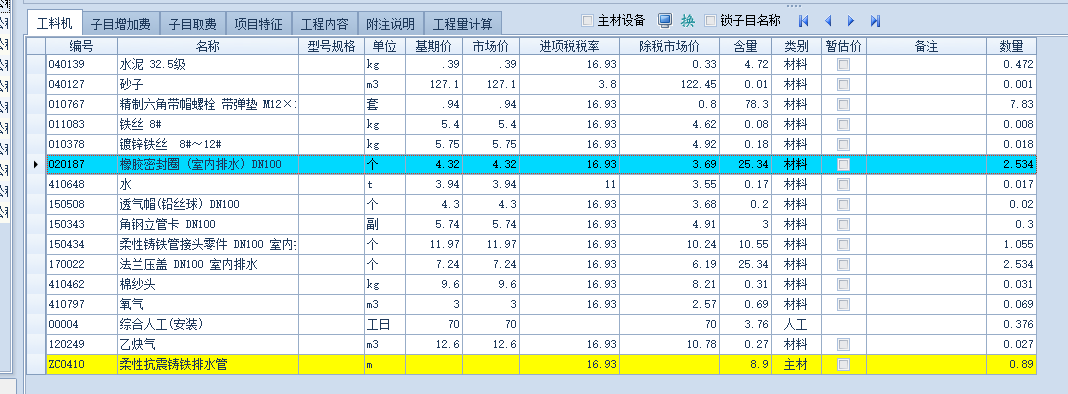Toggle the 锁子目名称 checkbox
Viewport: 1068px width, 394px height.
(x=710, y=20)
